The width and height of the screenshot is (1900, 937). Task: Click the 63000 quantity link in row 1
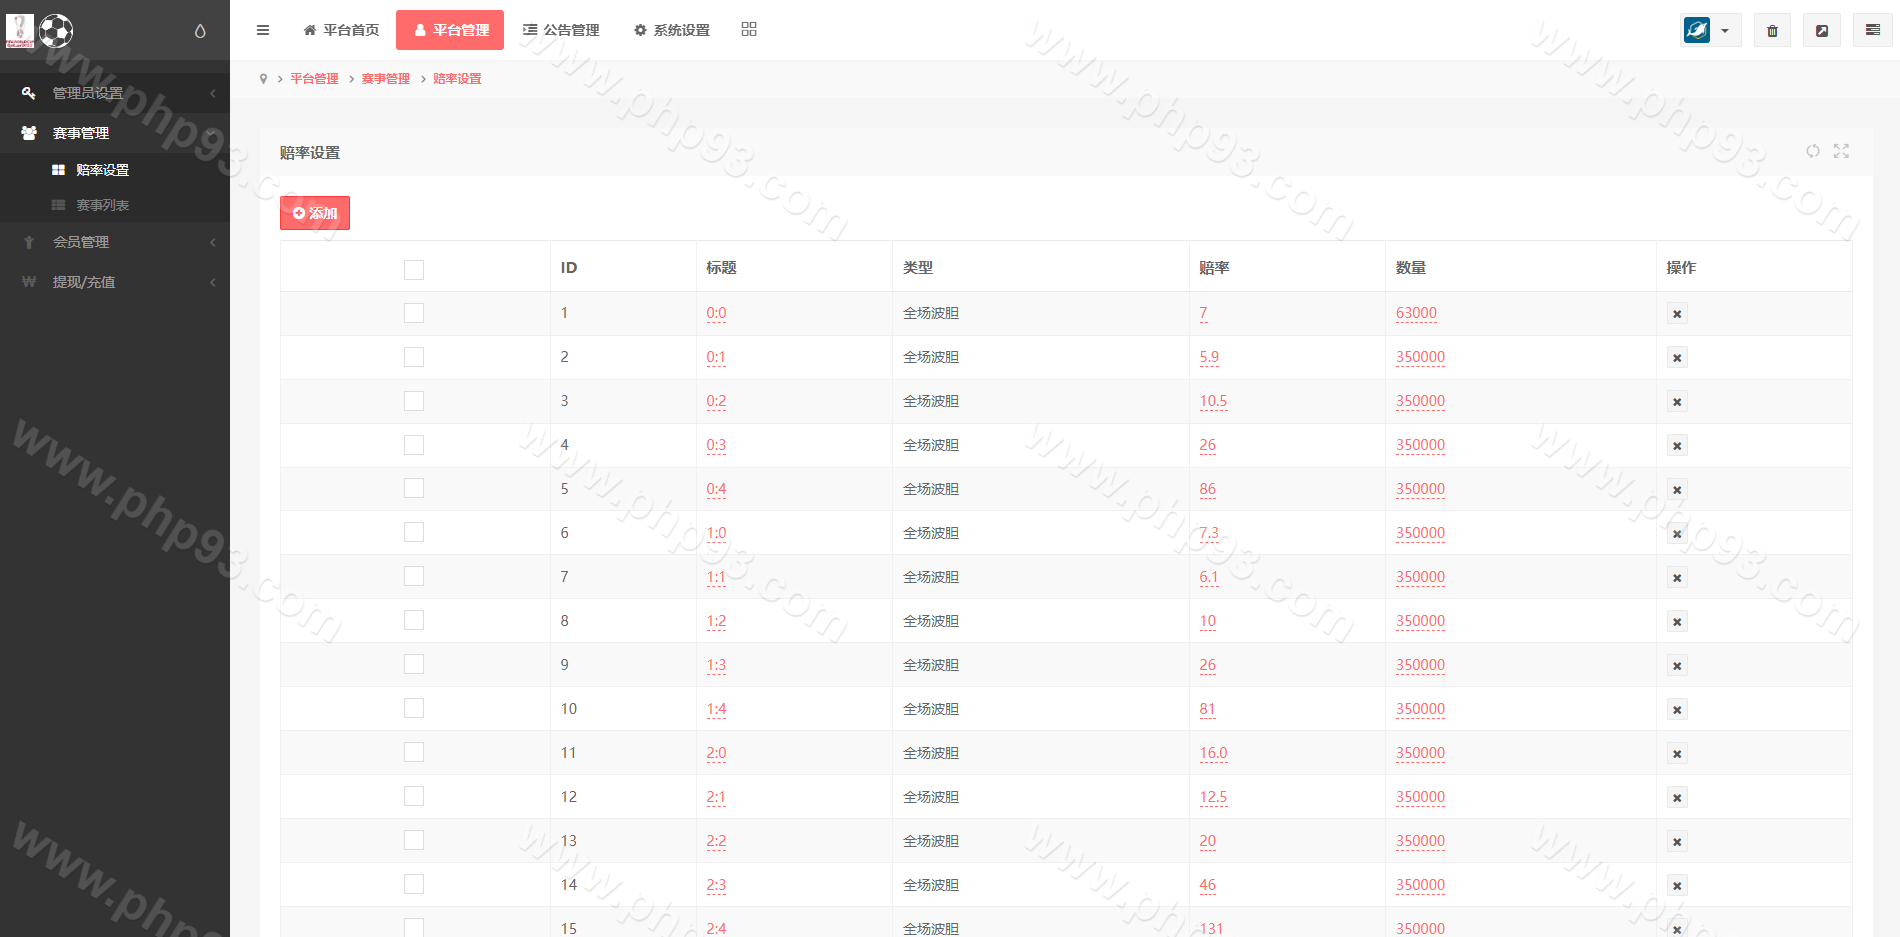tap(1416, 313)
